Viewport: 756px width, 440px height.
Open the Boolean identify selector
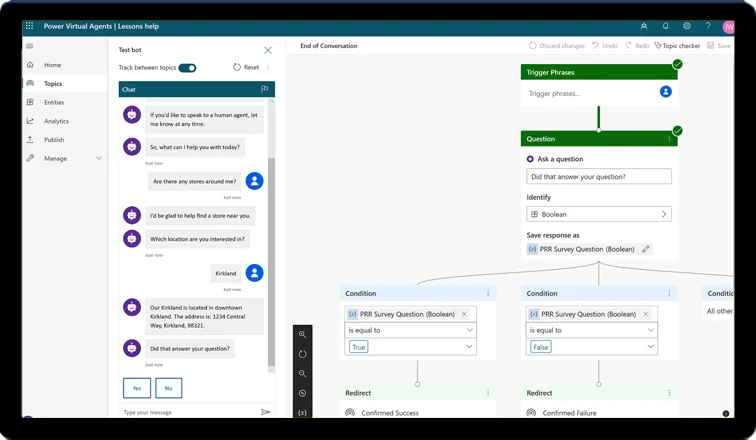[x=599, y=214]
